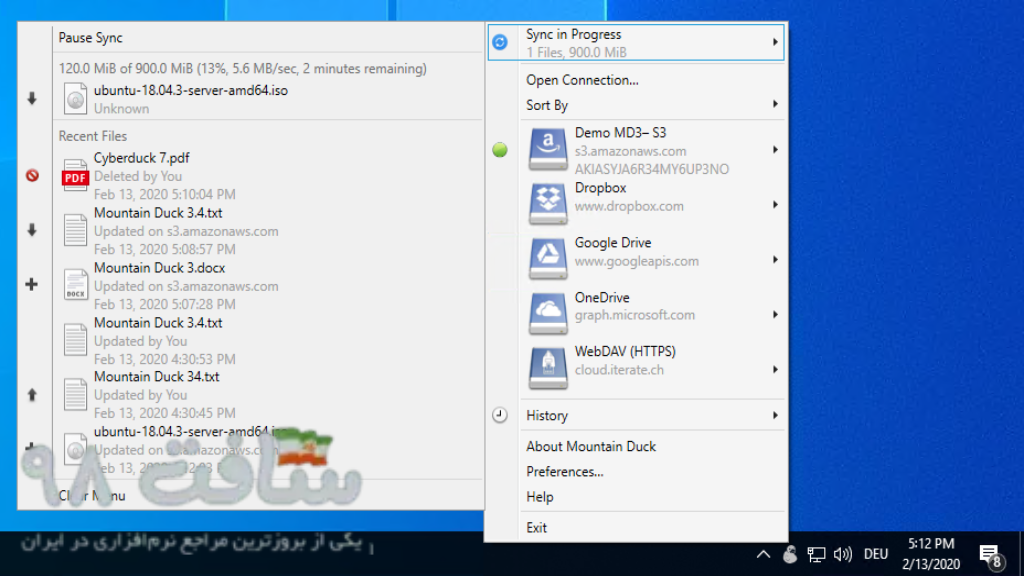
Task: Expand the Demo MD3 S3 submenu arrow
Action: (x=775, y=150)
